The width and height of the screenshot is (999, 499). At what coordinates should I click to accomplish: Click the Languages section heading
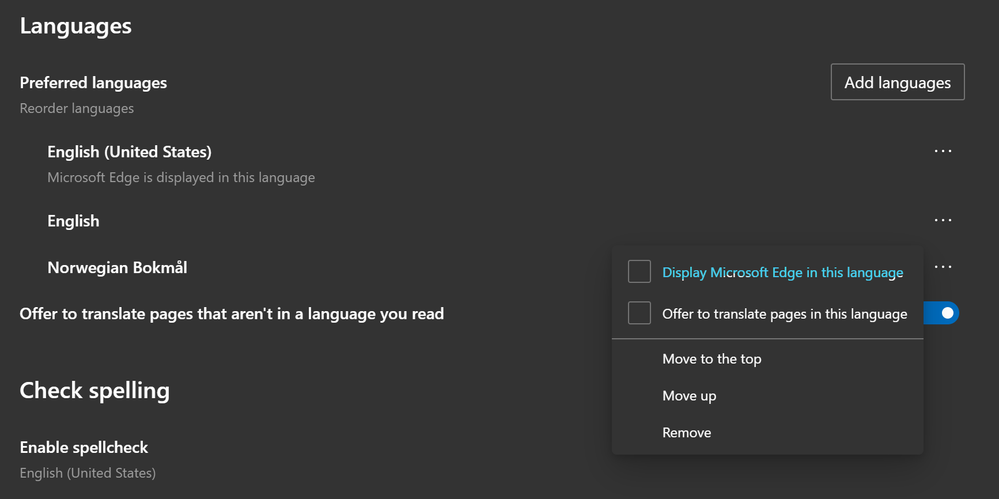76,26
